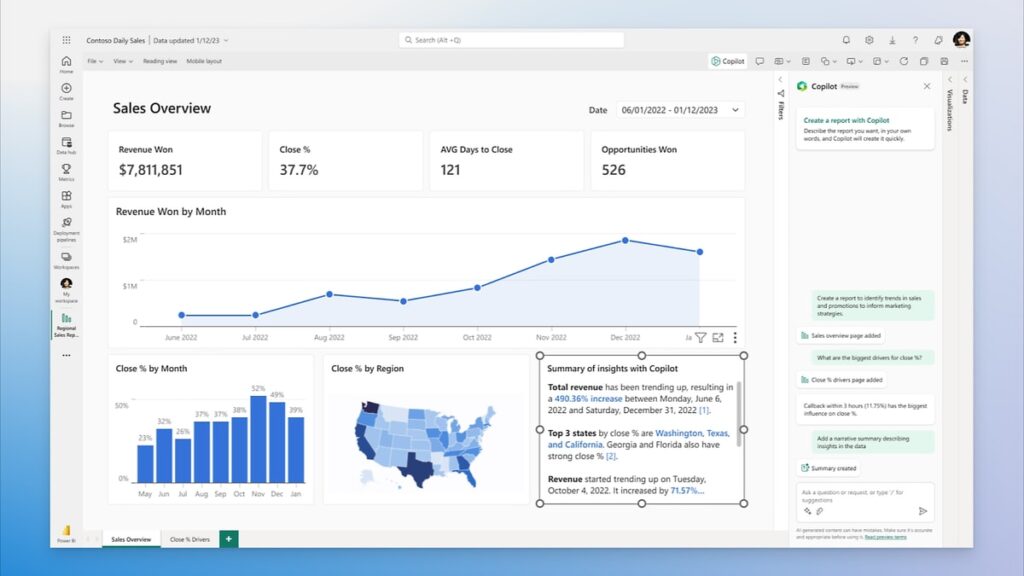Open more toolbar options ellipsis

click(965, 61)
